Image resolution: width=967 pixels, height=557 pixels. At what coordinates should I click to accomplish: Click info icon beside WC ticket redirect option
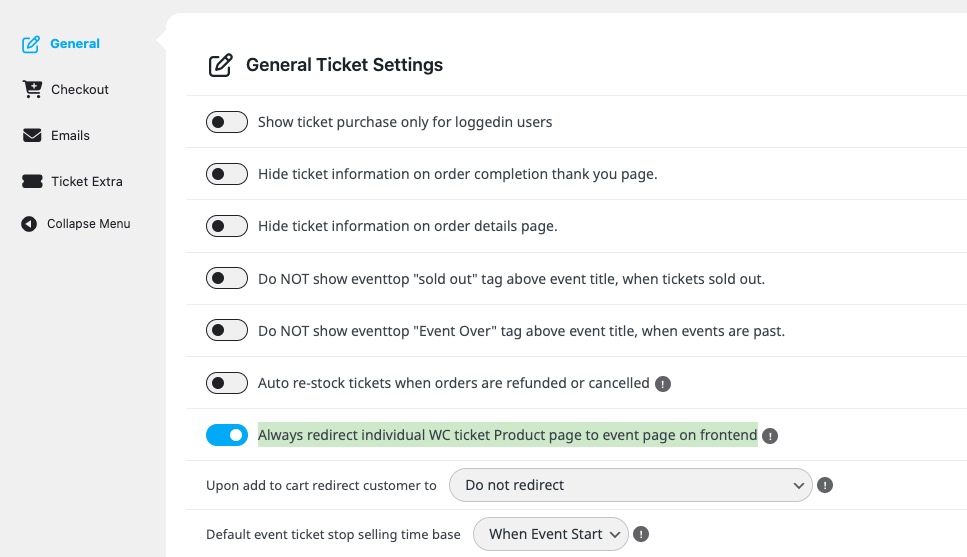(770, 436)
